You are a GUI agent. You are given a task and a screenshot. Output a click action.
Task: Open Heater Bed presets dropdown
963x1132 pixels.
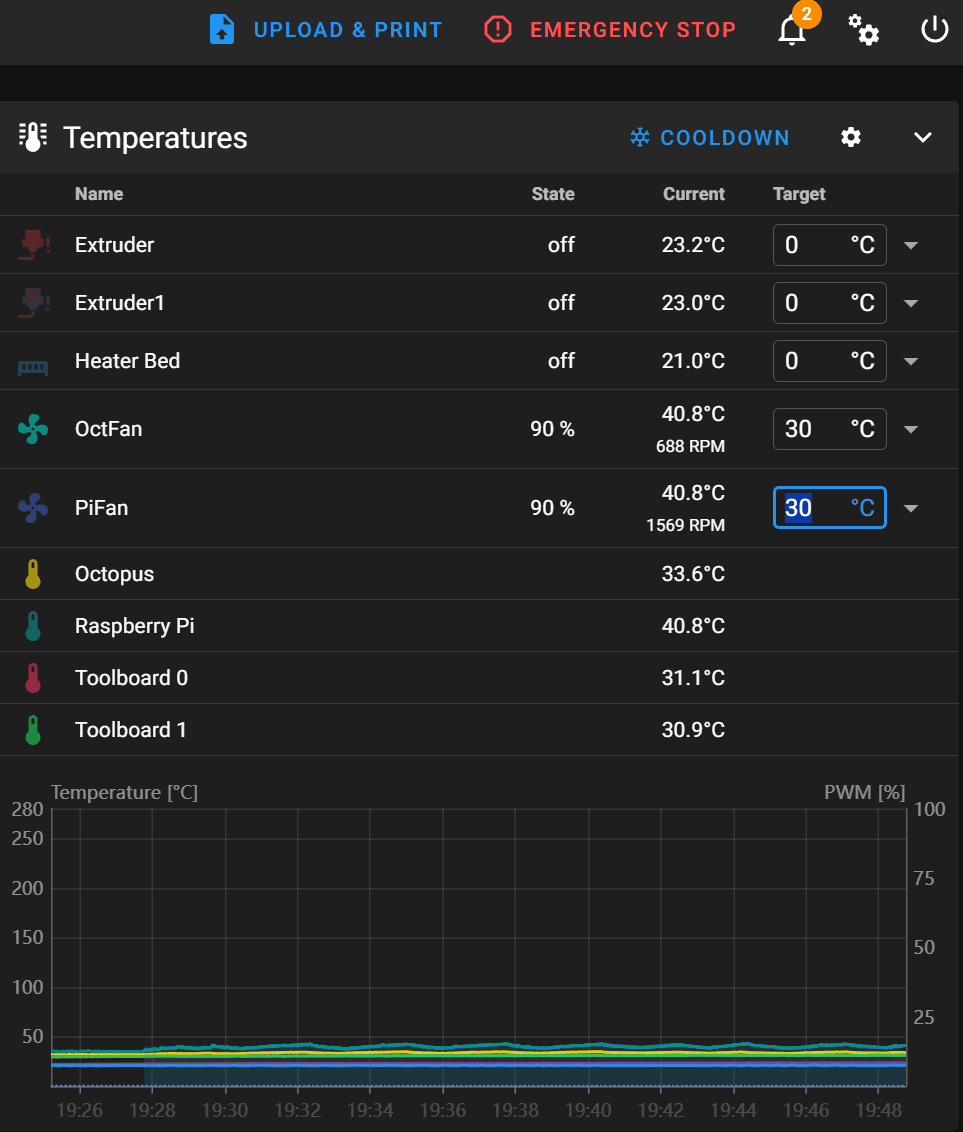911,361
